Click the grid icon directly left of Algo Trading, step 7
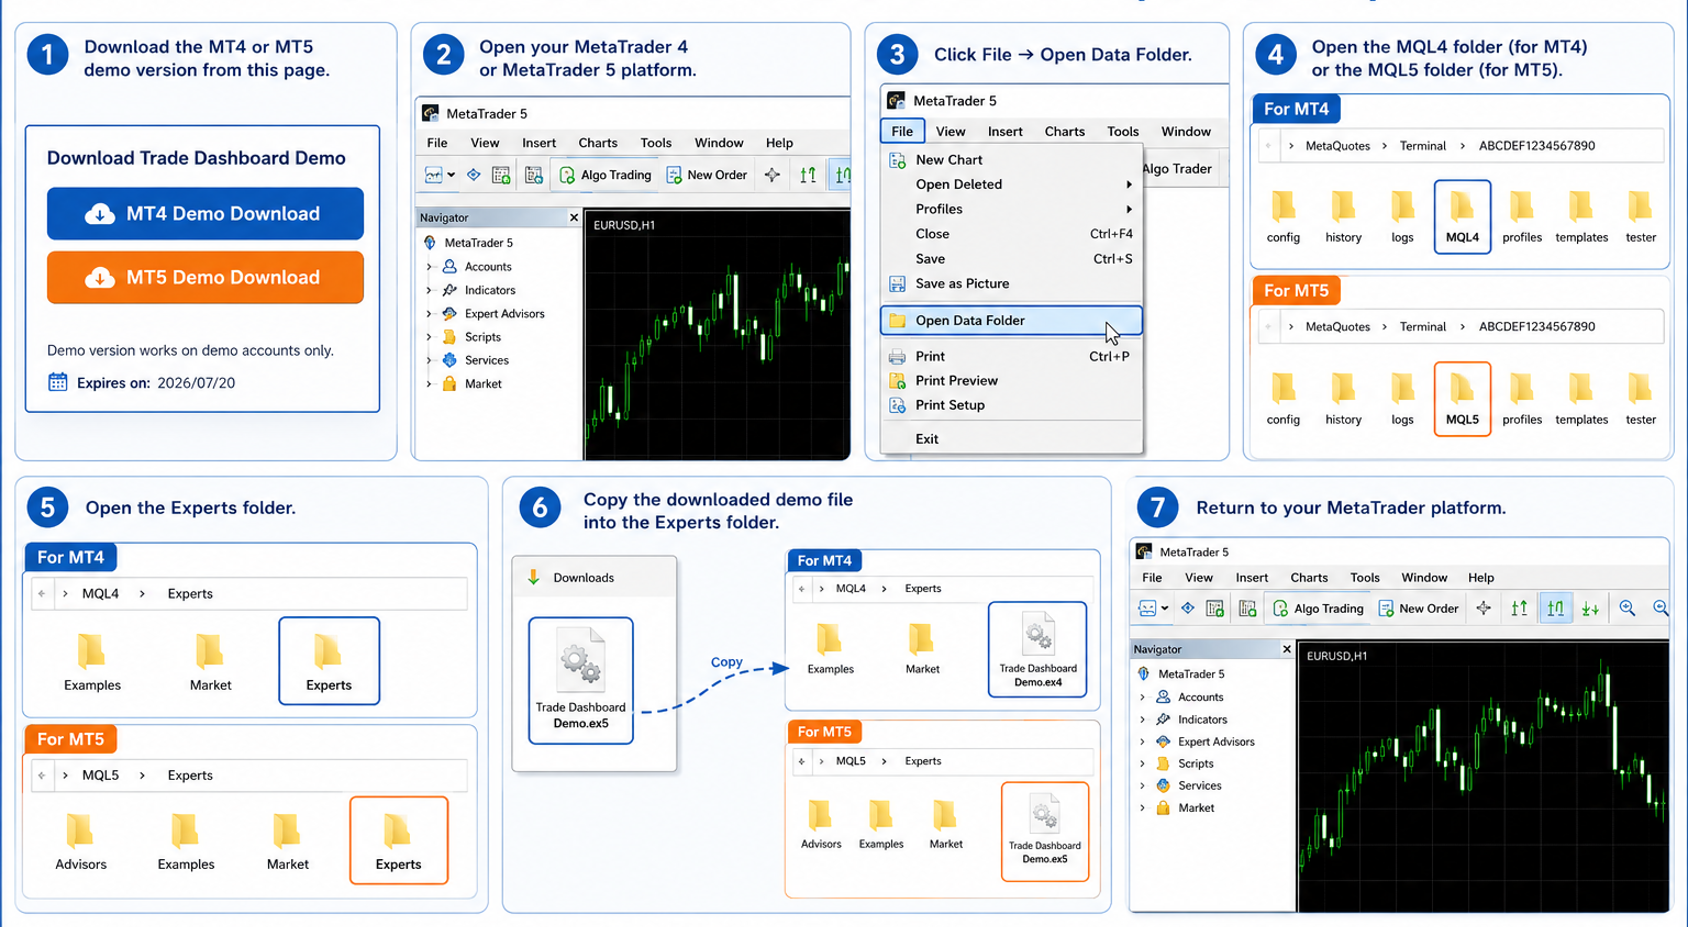The height and width of the screenshot is (927, 1688). tap(1248, 608)
